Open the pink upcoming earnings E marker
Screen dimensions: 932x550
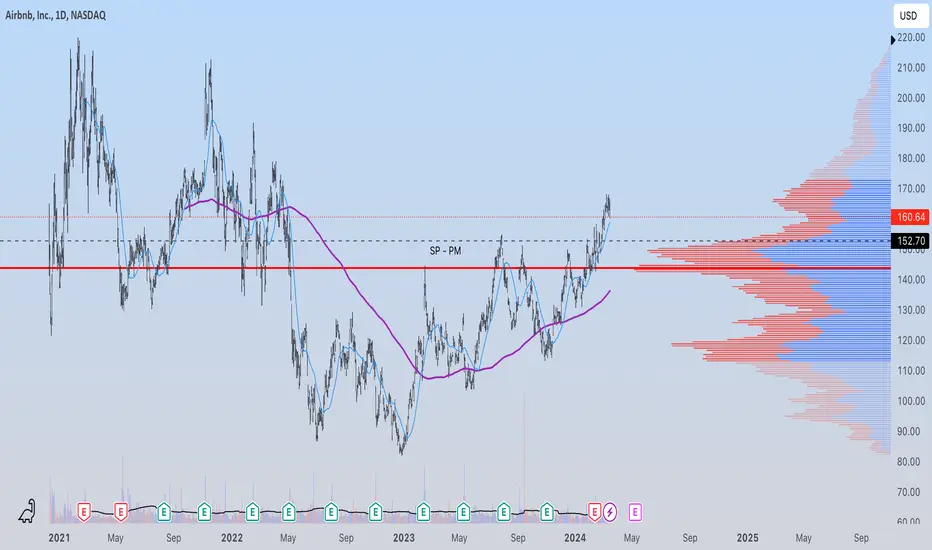pos(635,511)
